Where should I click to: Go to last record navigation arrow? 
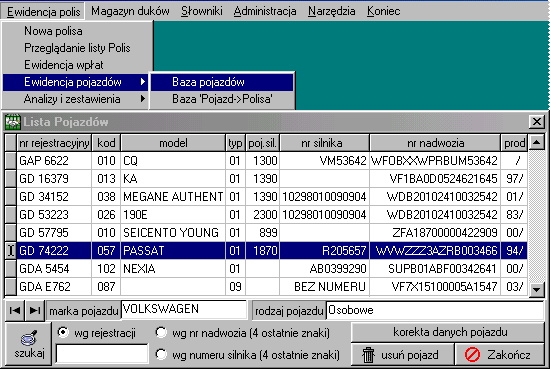(35, 310)
